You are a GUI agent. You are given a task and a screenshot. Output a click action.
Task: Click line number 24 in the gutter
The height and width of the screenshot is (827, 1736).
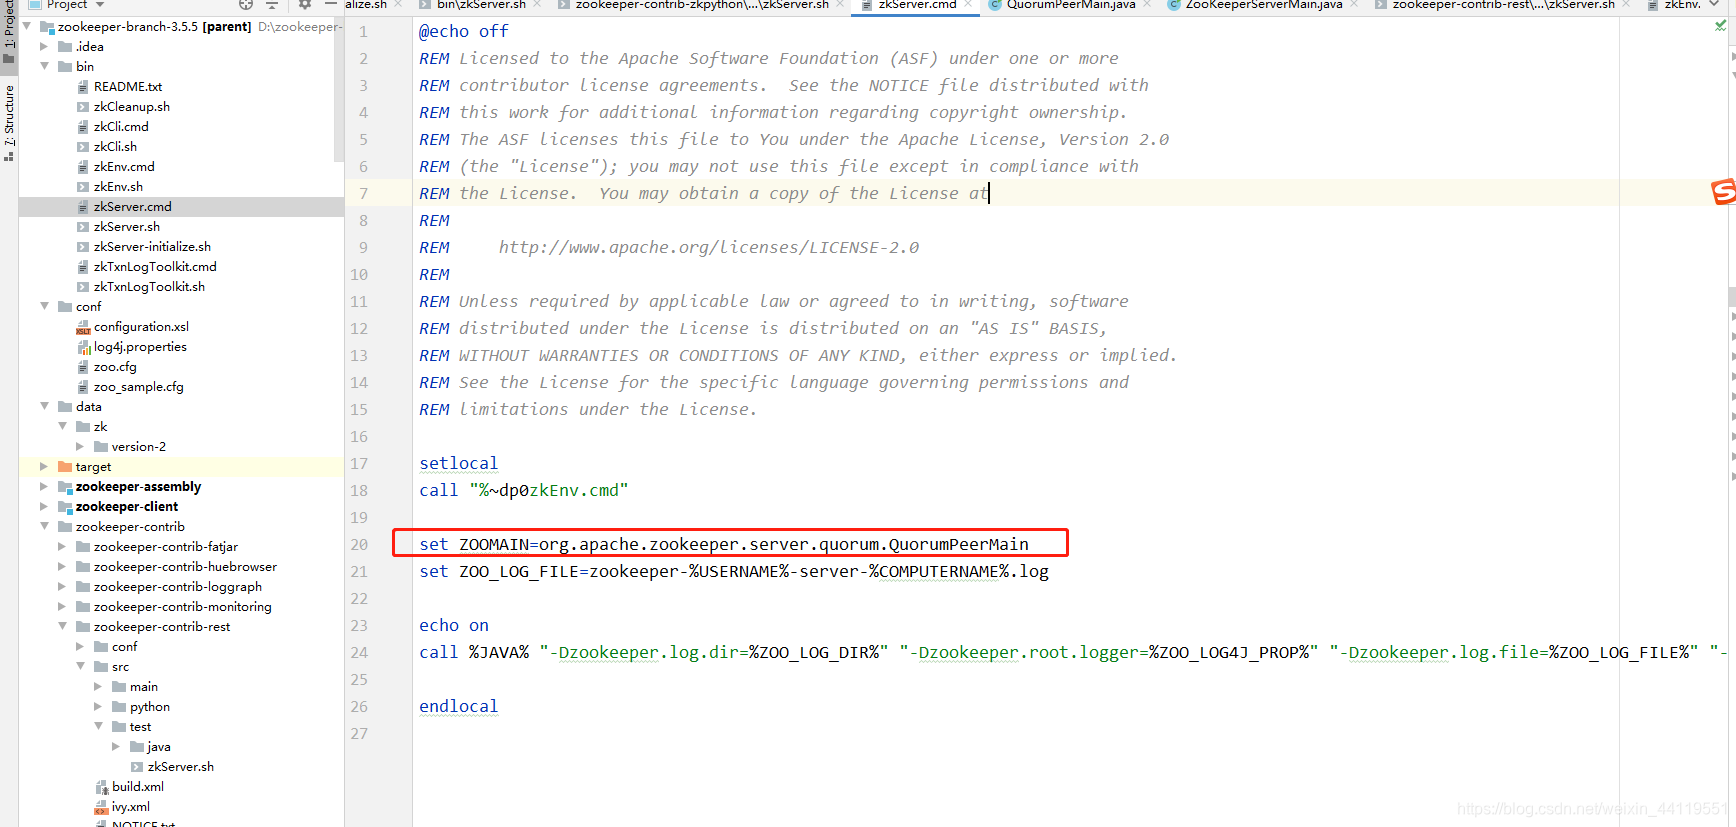pos(359,652)
